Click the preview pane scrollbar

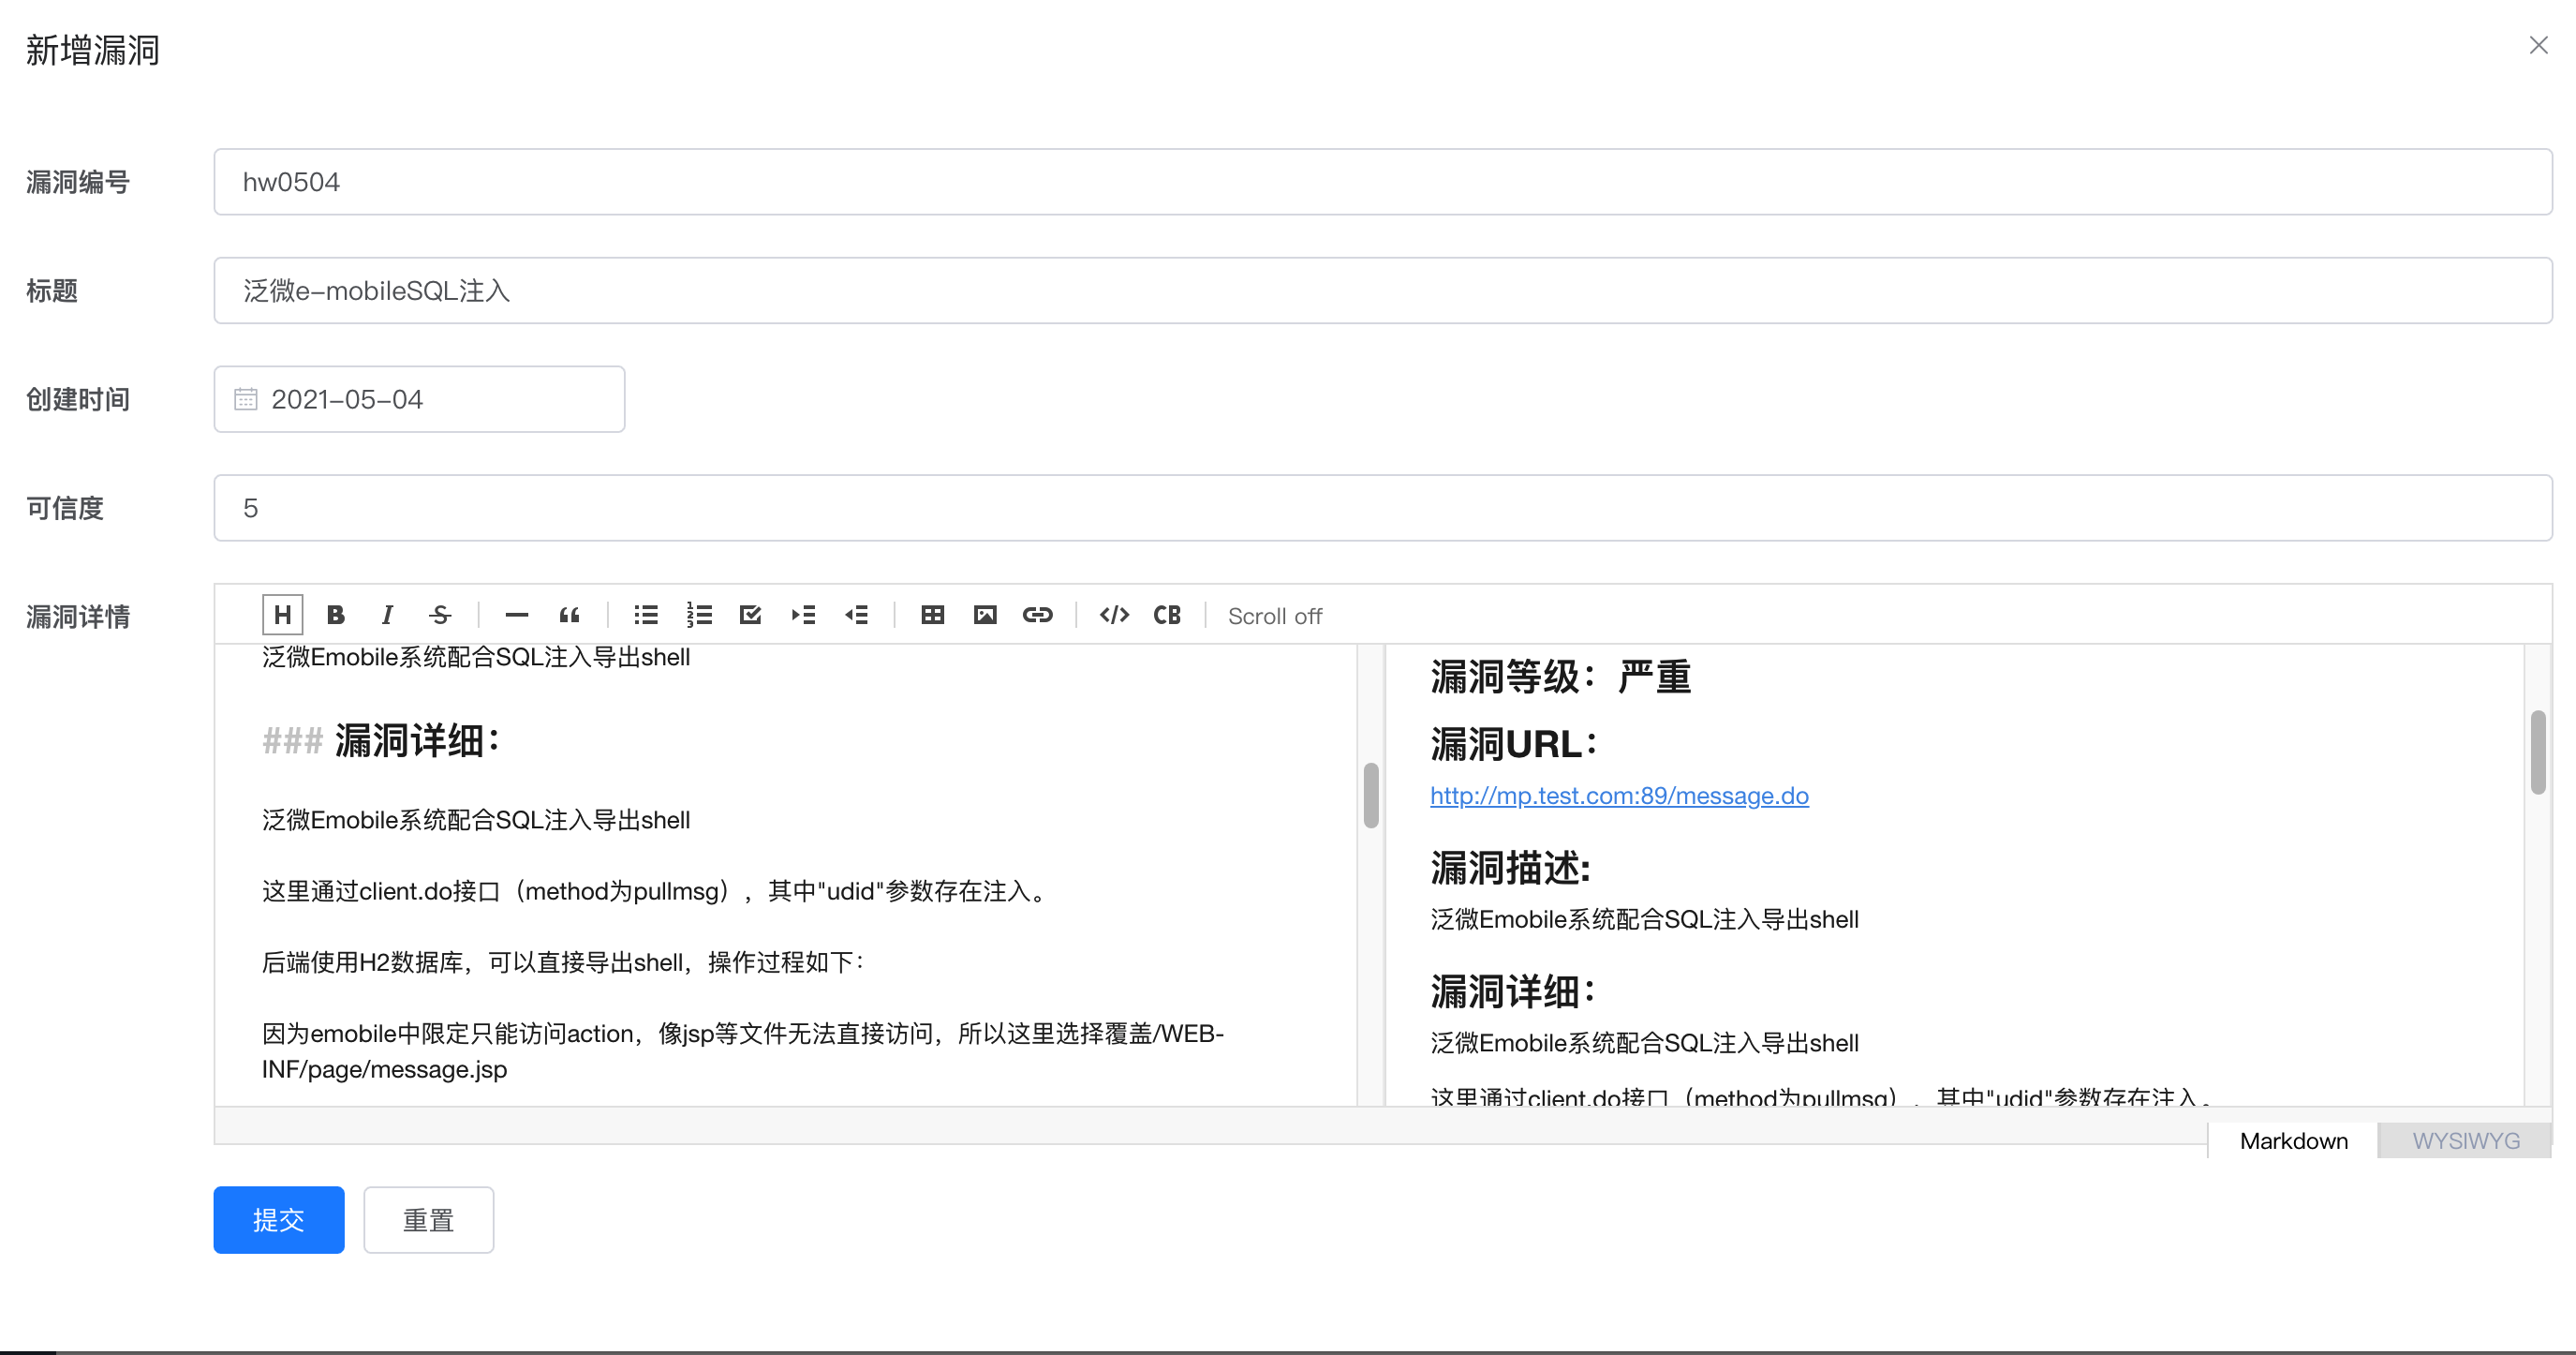coord(2538,752)
